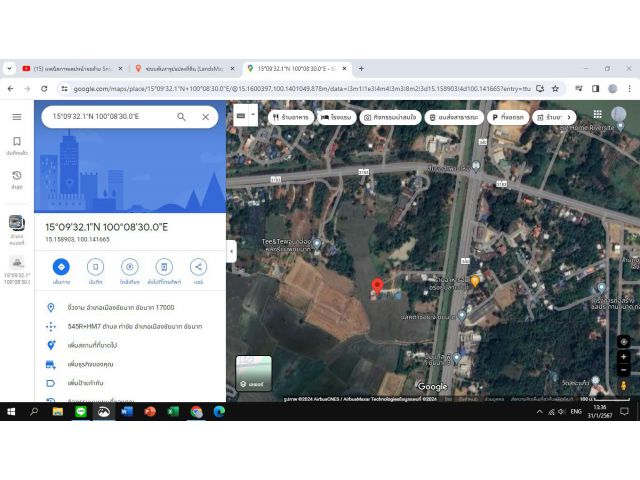Zoom in the map with plus

click(624, 357)
